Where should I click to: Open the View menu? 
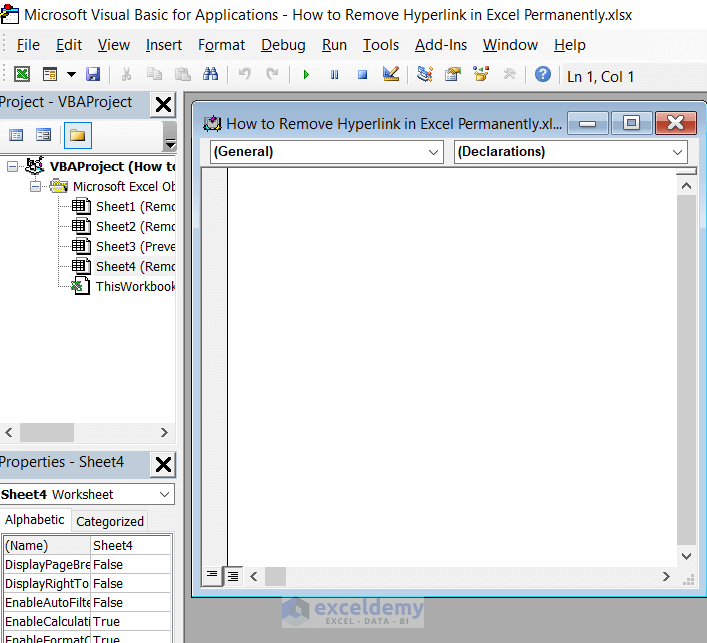click(x=114, y=45)
